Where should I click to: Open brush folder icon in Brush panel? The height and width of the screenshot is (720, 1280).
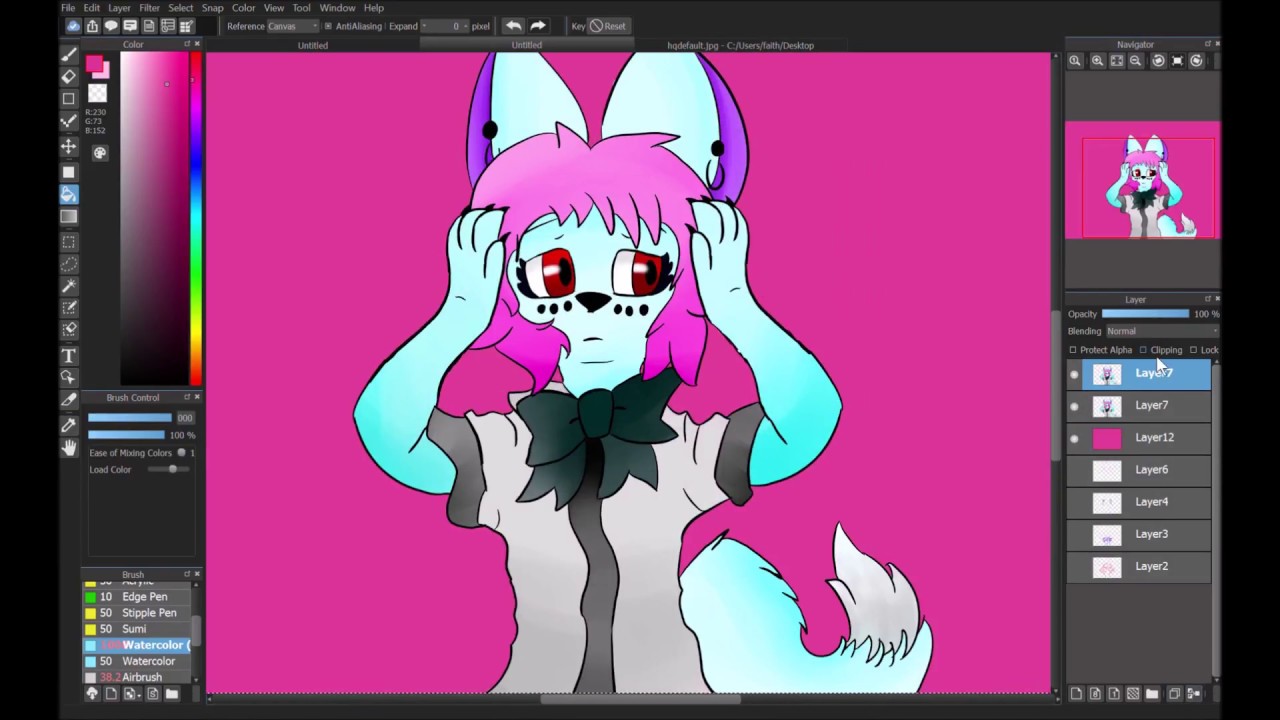coord(172,693)
